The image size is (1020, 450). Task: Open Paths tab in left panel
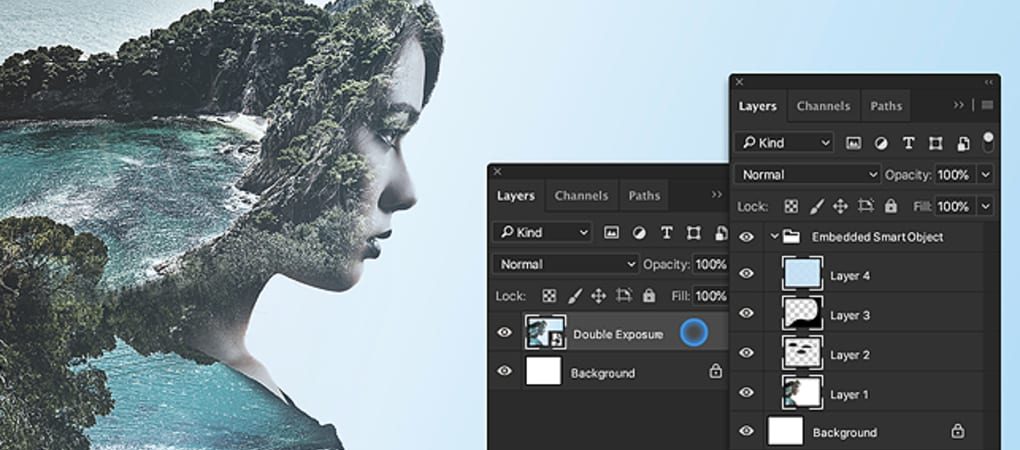pos(644,196)
